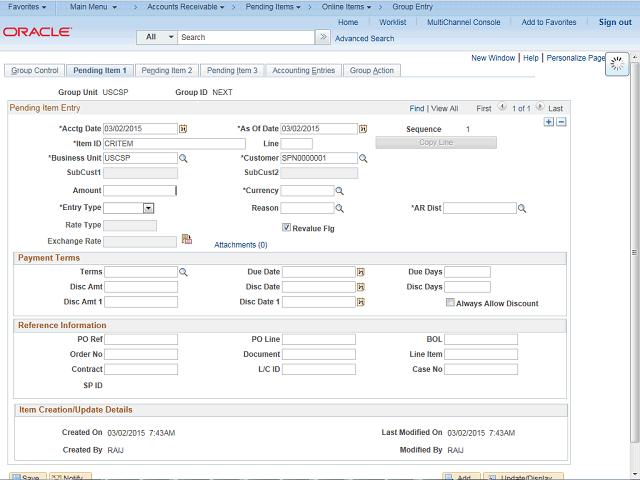This screenshot has width=640, height=480.
Task: Enable the Always Allow Discount checkbox
Action: pyautogui.click(x=450, y=303)
